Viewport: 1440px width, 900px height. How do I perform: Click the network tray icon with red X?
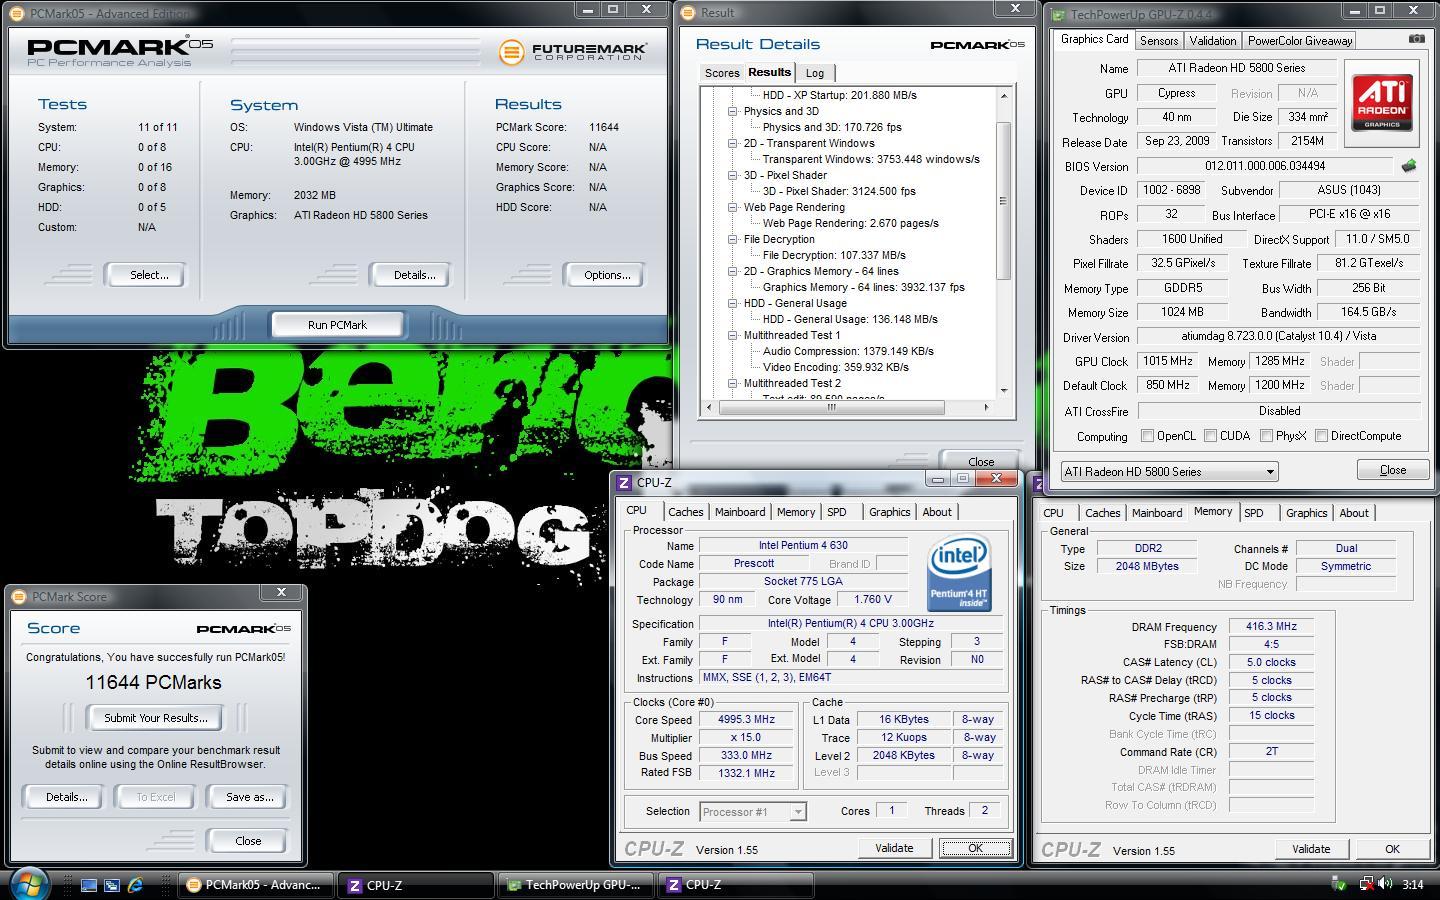point(1364,884)
